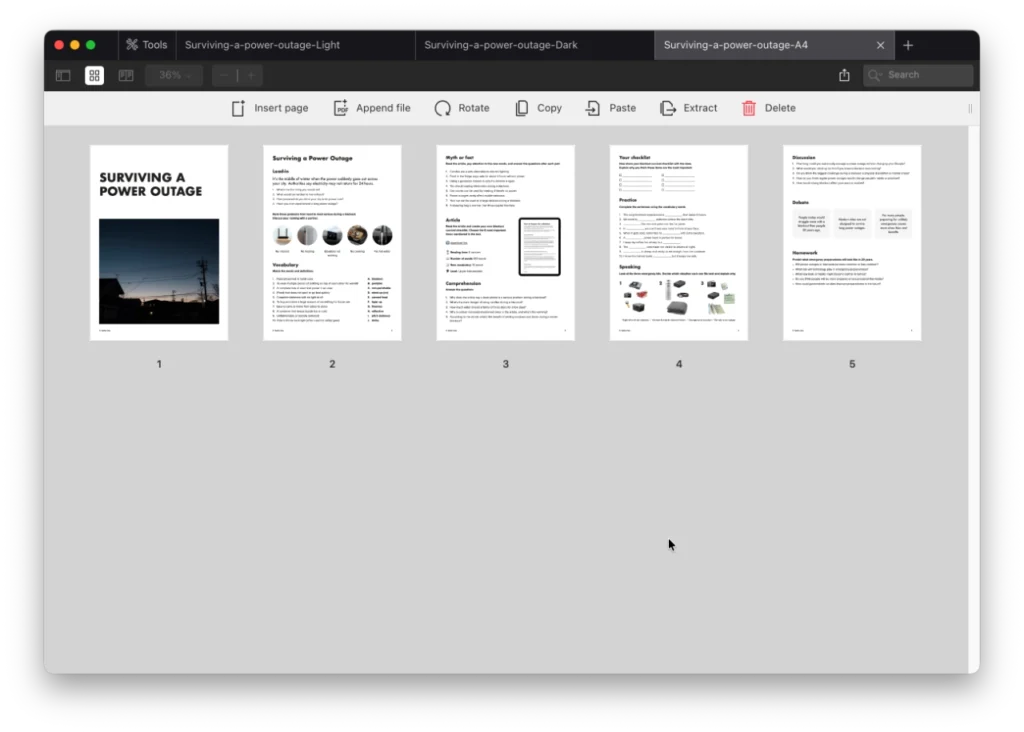This screenshot has height=732, width=1024.
Task: Toggle the sidebar panel view
Action: click(63, 75)
